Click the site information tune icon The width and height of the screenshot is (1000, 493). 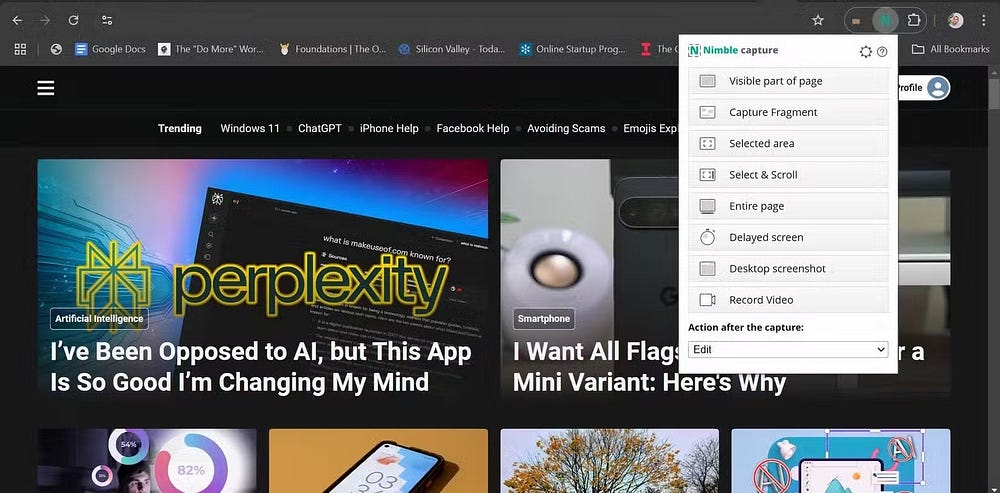tap(107, 20)
